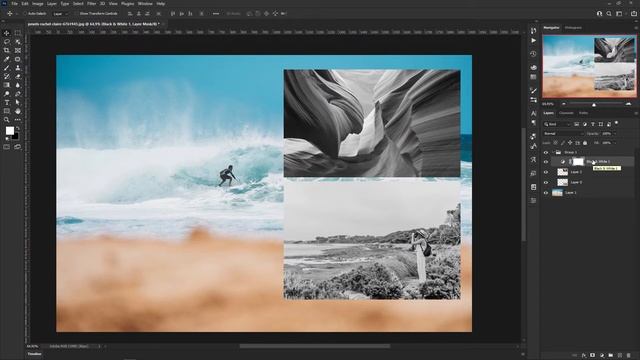
Task: Click the Navigator zoom-in mountain button
Action: coord(629,104)
